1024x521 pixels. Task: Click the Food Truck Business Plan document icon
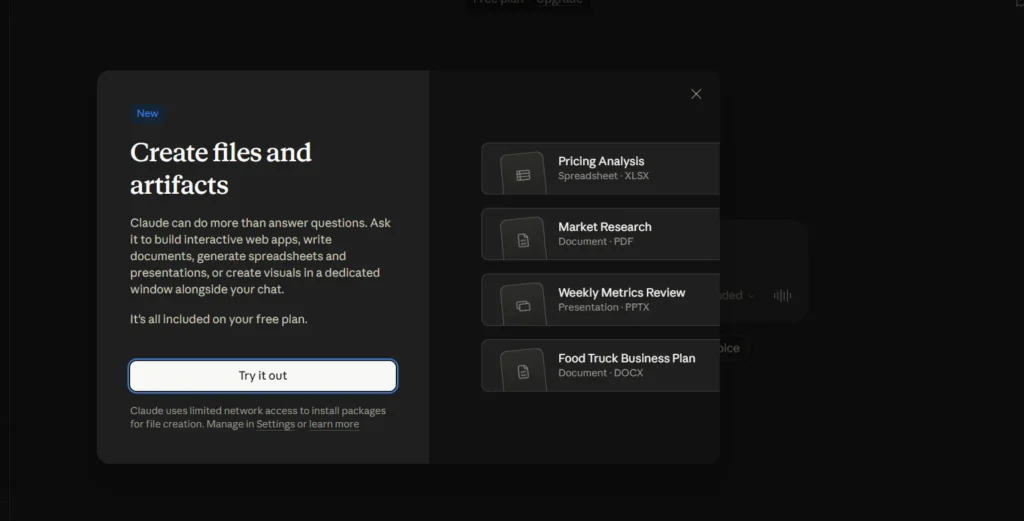pyautogui.click(x=523, y=372)
